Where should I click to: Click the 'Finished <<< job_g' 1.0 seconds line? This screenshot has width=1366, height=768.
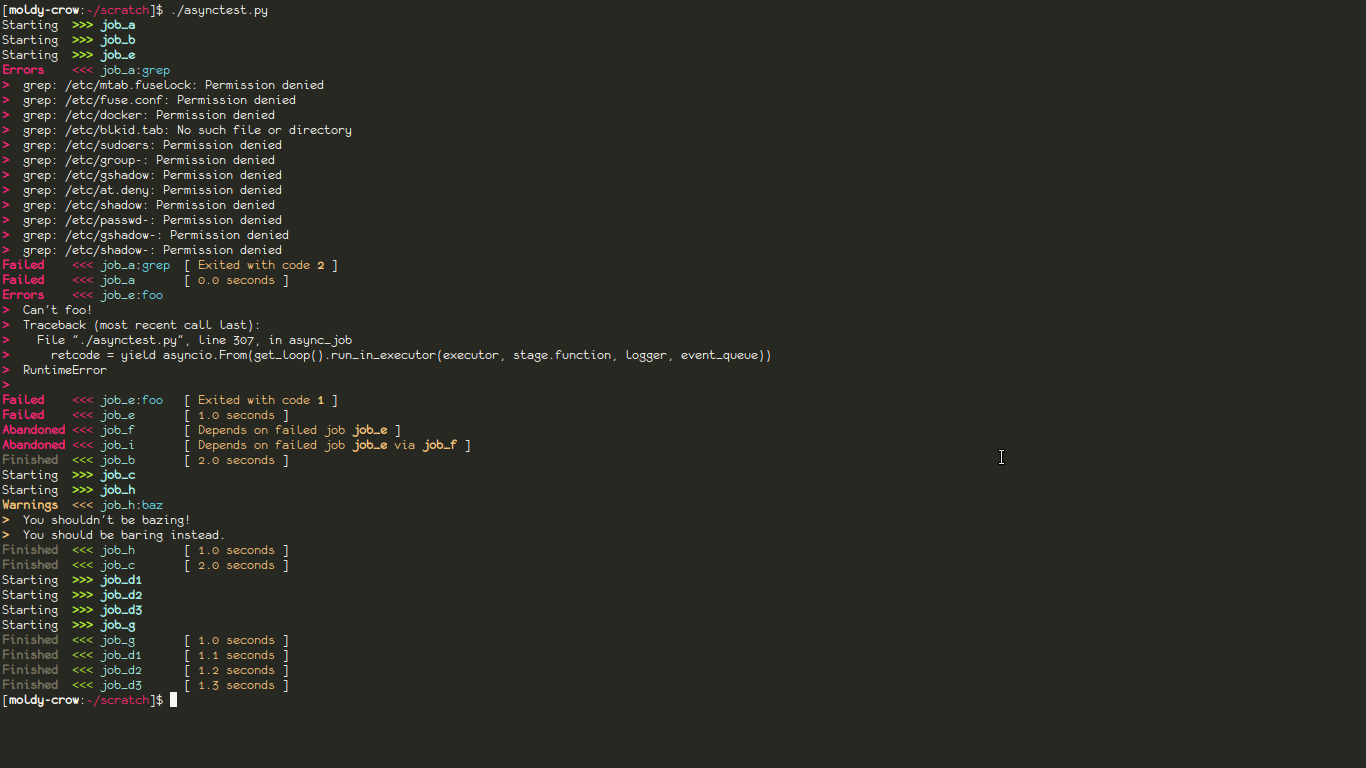(145, 640)
